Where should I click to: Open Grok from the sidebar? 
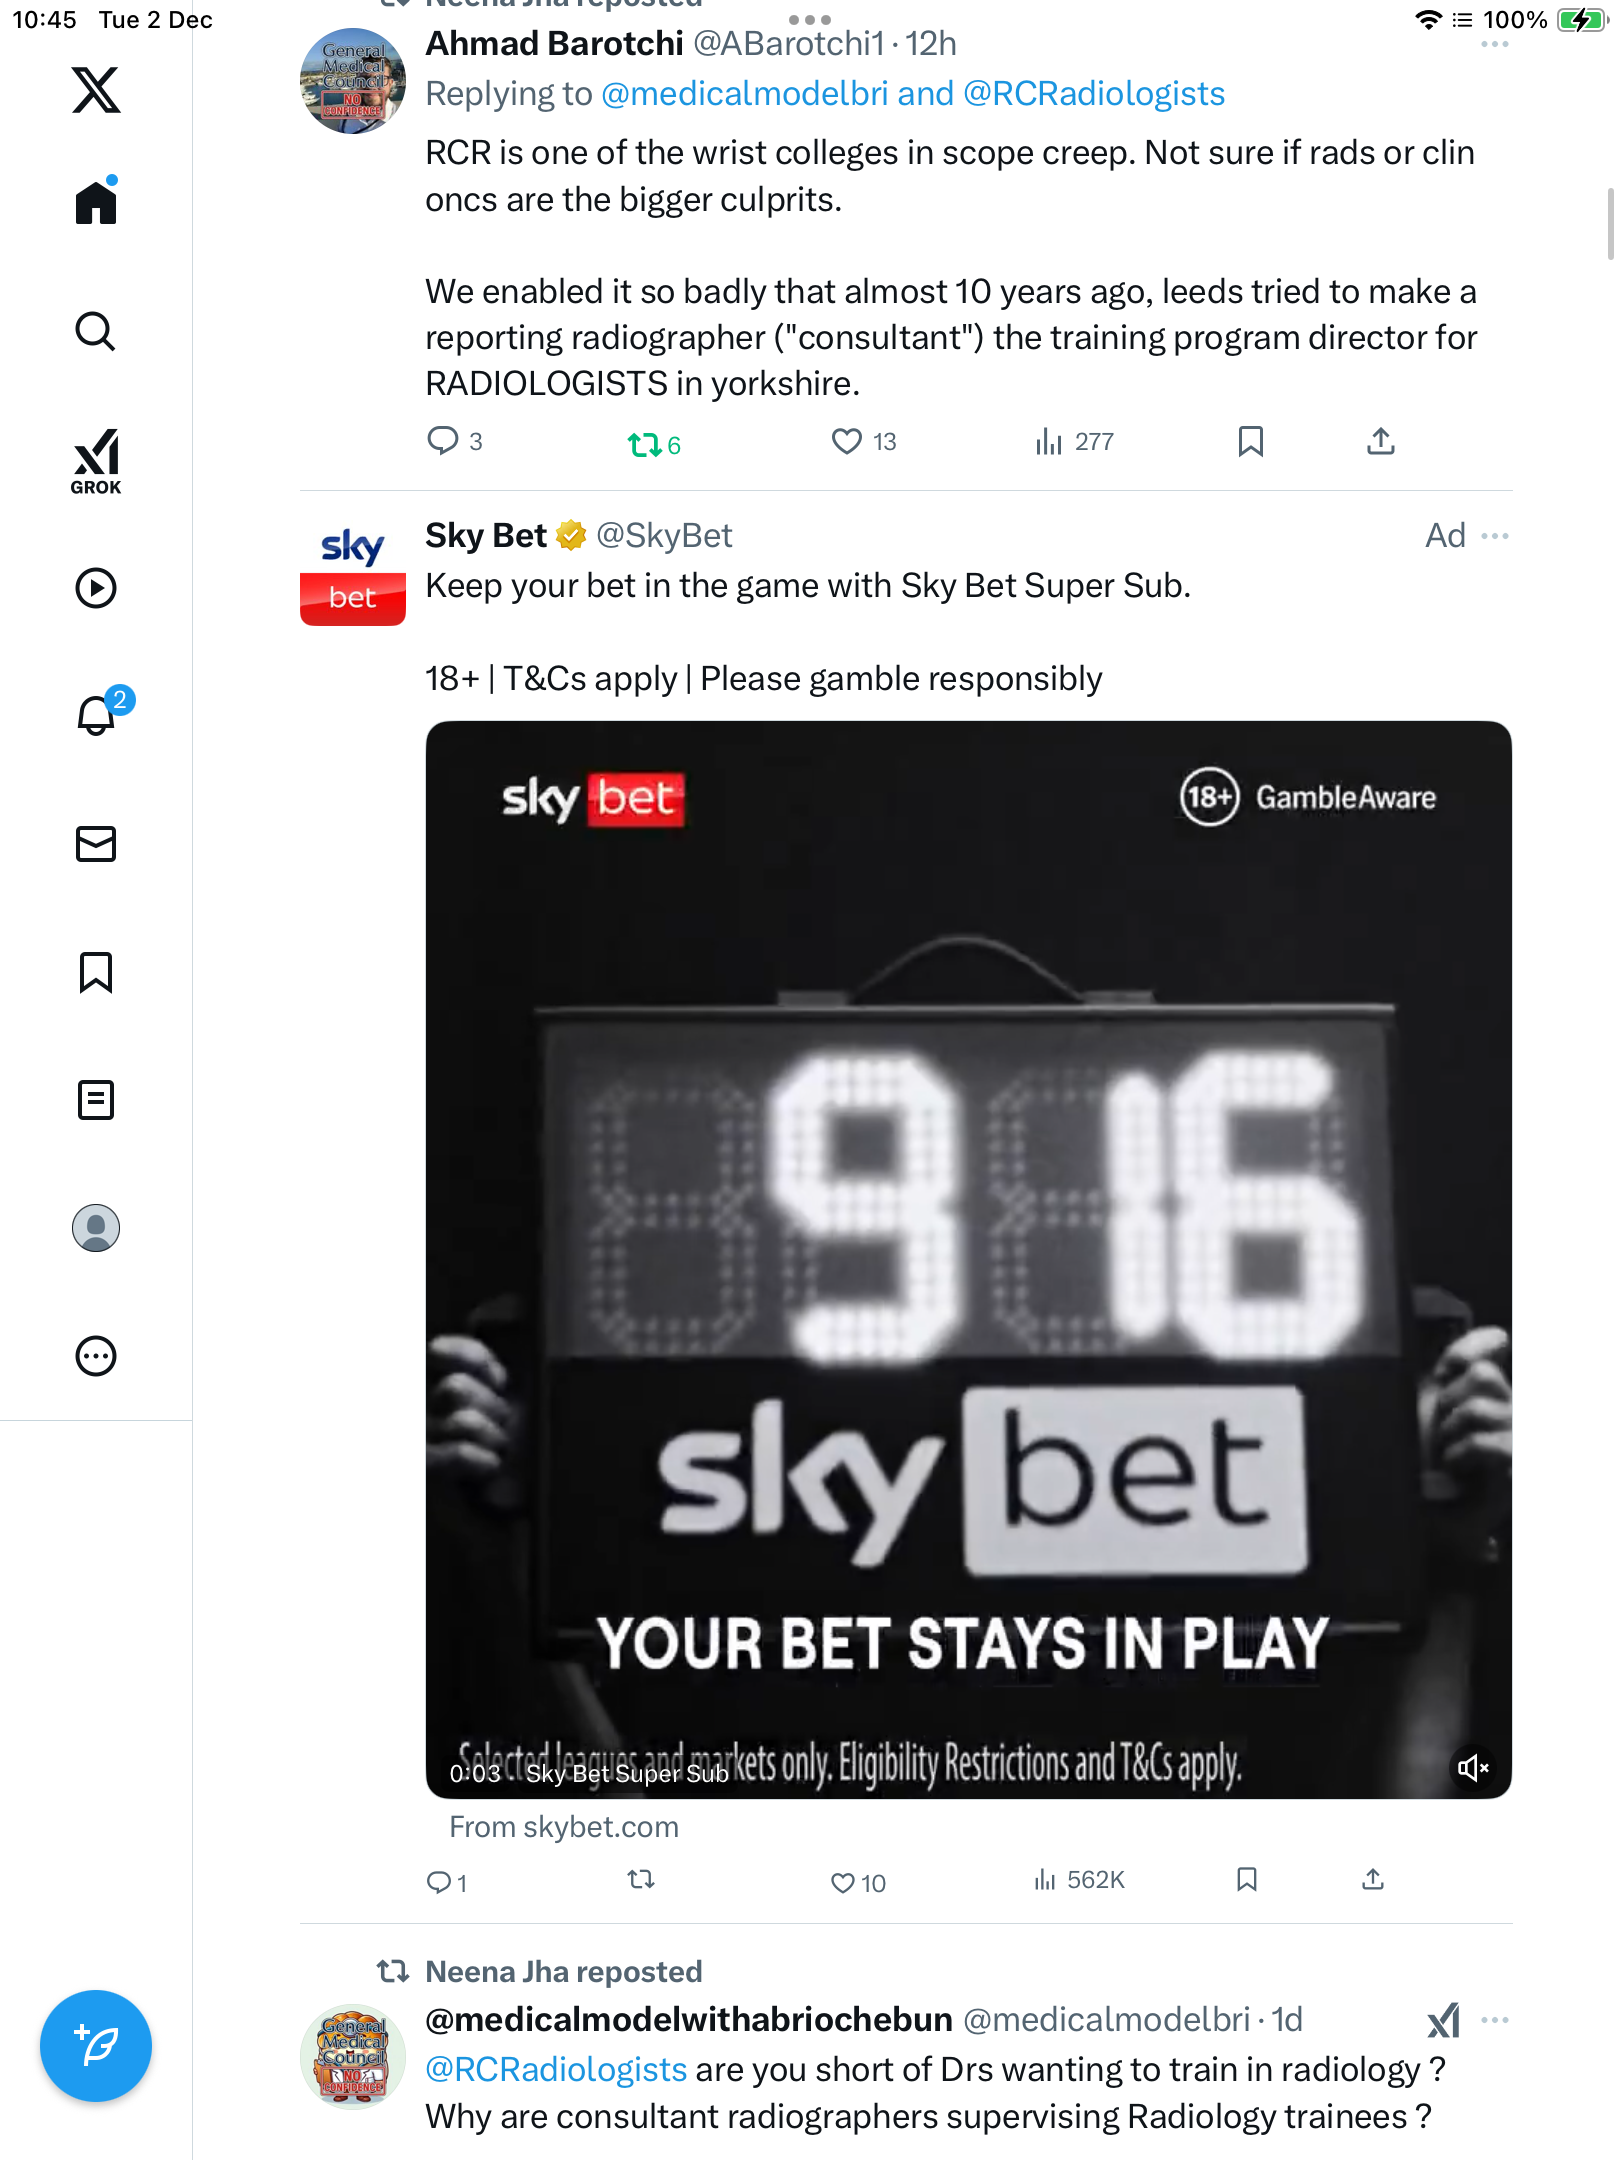point(96,462)
